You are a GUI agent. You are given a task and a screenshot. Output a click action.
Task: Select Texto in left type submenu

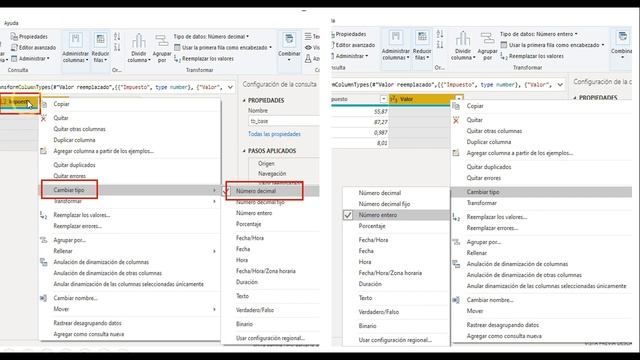[242, 296]
